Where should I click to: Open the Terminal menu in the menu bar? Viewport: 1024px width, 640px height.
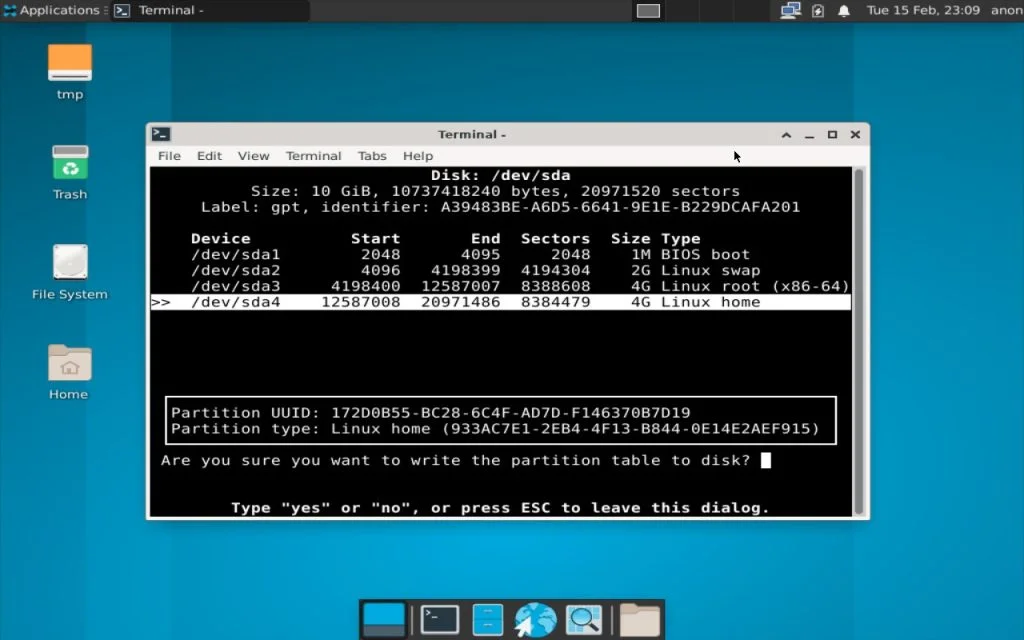[x=313, y=156]
